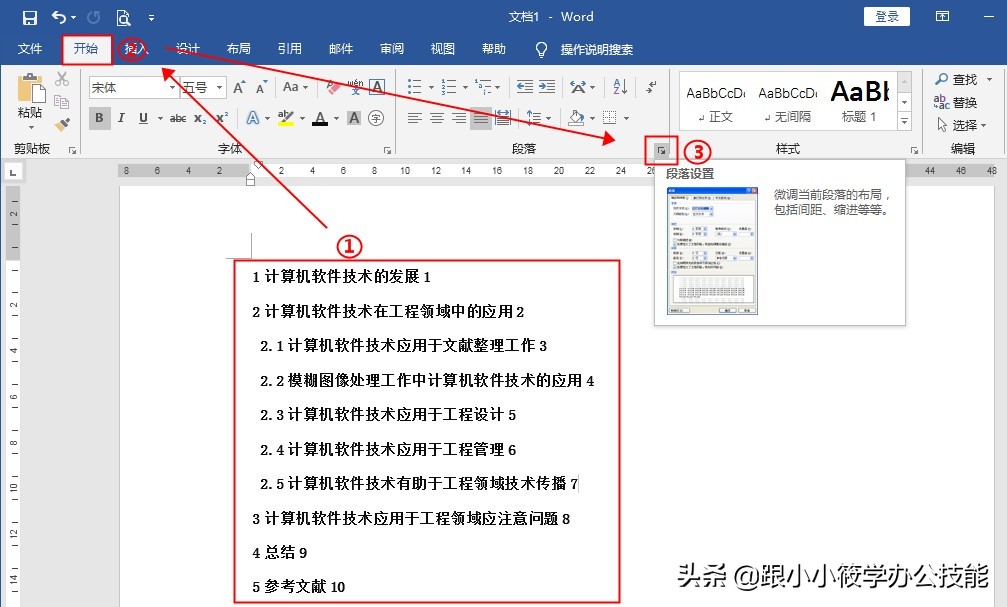Click the sort icon in the paragraph group

[620, 87]
